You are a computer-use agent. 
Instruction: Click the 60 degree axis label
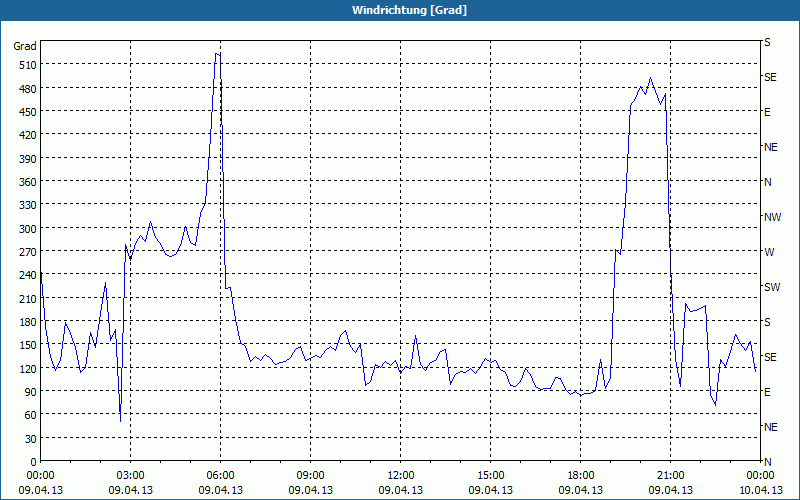coord(31,415)
